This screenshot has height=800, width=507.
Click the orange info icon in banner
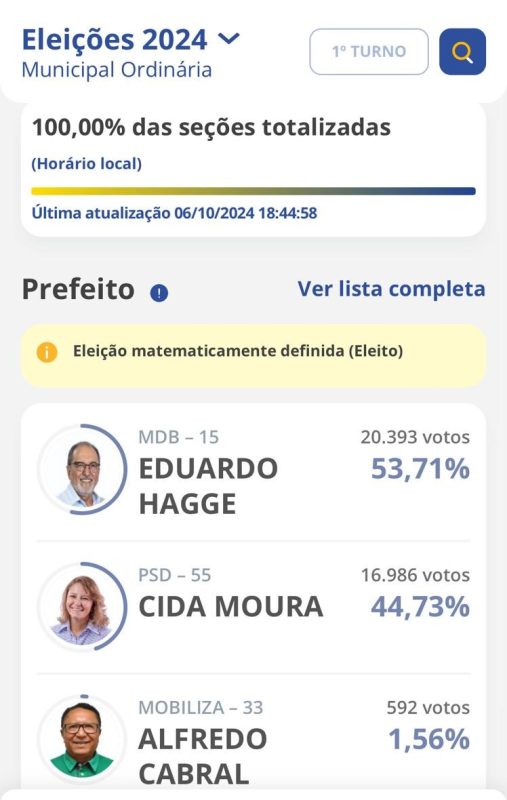point(46,352)
